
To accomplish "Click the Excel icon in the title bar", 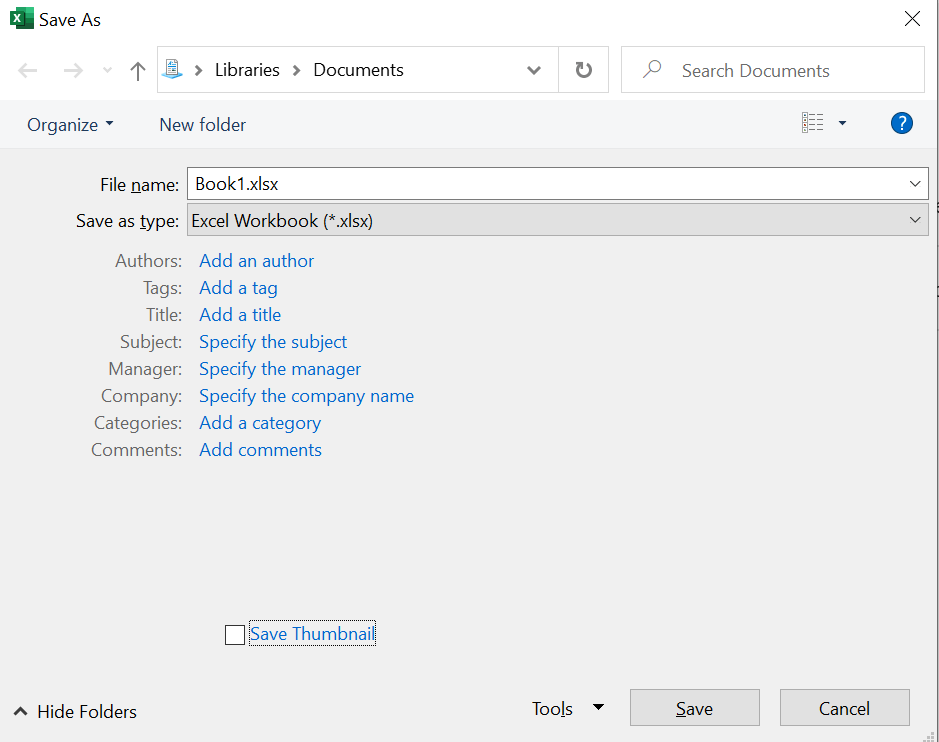I will click(x=19, y=18).
